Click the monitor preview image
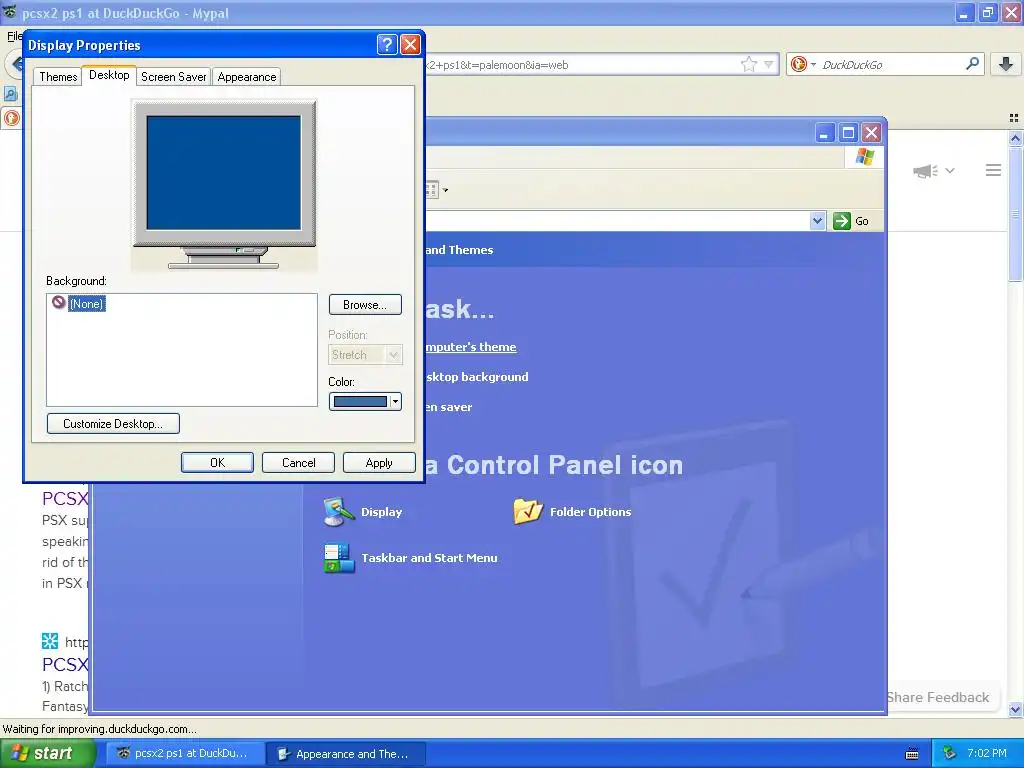 pyautogui.click(x=224, y=184)
